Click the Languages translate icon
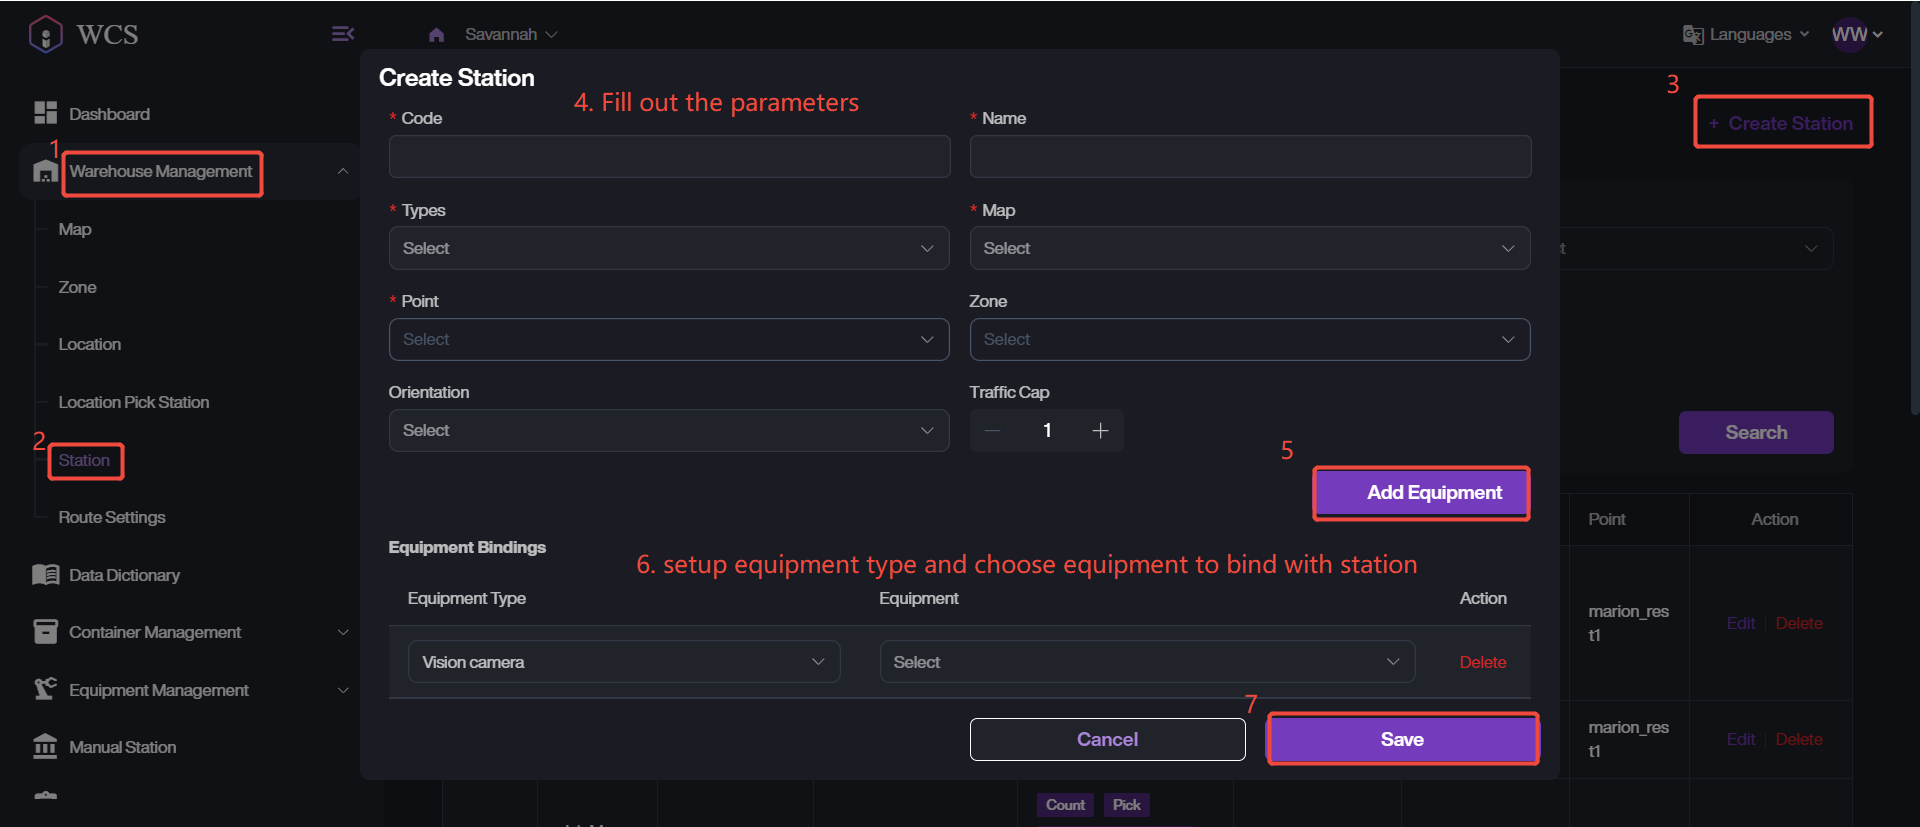This screenshot has height=827, width=1920. click(1692, 35)
